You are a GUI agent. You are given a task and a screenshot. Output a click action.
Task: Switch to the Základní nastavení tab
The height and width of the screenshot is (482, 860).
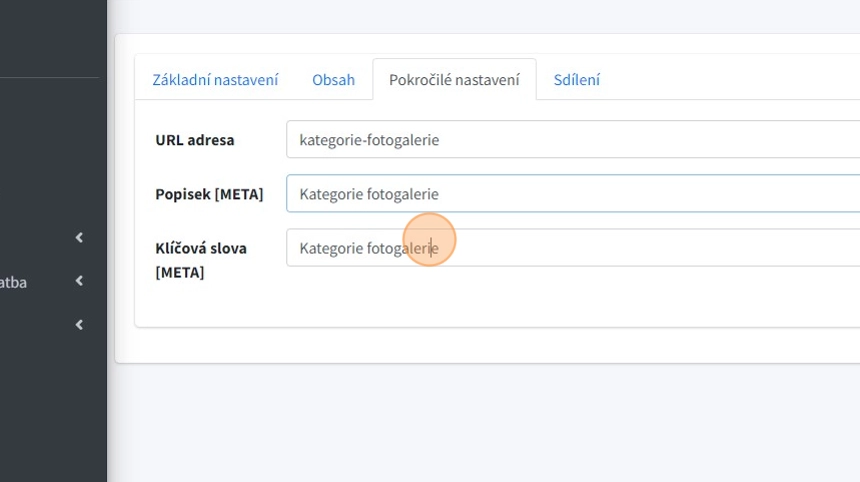[x=215, y=80]
